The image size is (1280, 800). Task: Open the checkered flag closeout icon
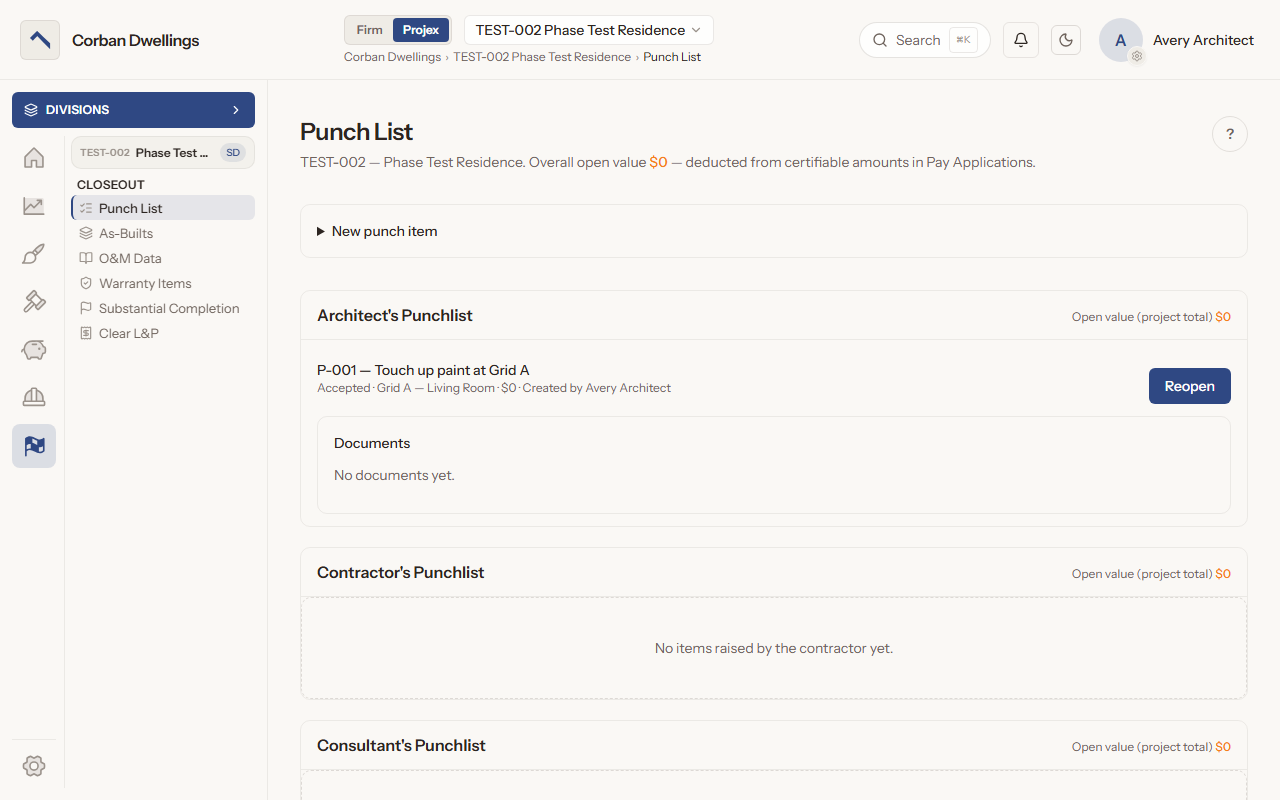34,446
